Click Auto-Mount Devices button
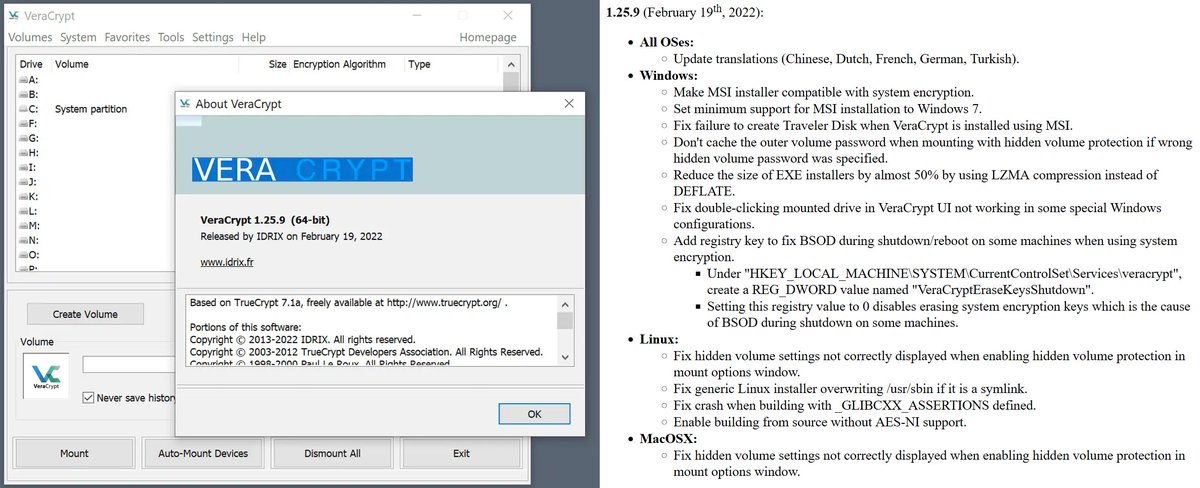Image resolution: width=1200 pixels, height=488 pixels. pyautogui.click(x=203, y=453)
